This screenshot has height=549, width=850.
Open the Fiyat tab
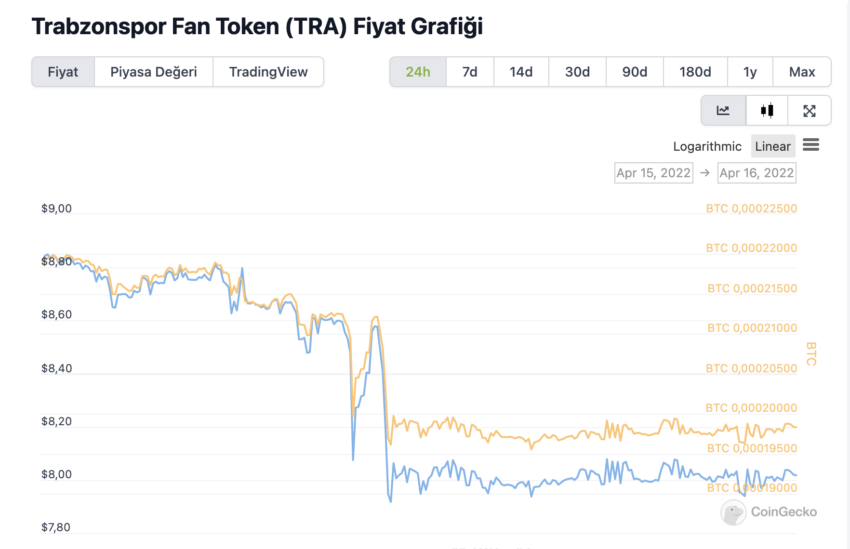(x=63, y=72)
